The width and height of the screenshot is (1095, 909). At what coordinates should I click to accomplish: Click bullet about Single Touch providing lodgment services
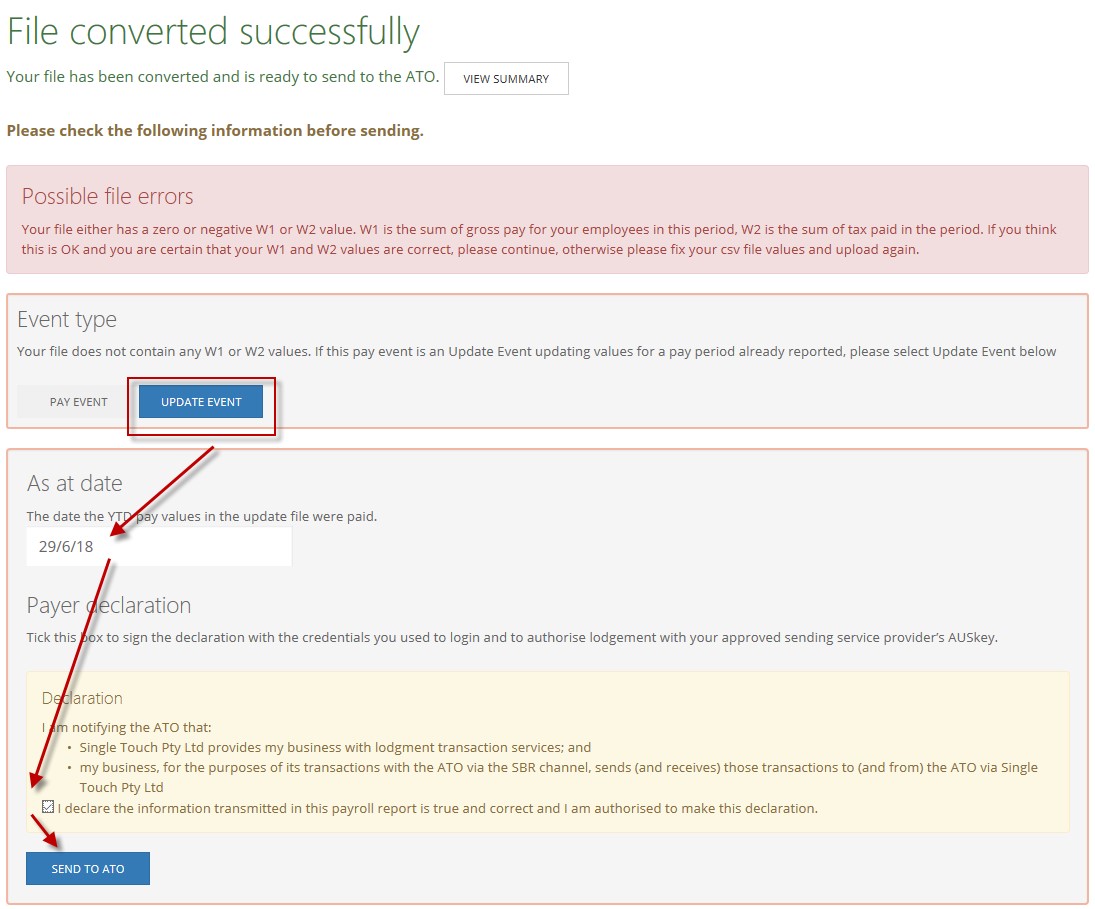(335, 747)
